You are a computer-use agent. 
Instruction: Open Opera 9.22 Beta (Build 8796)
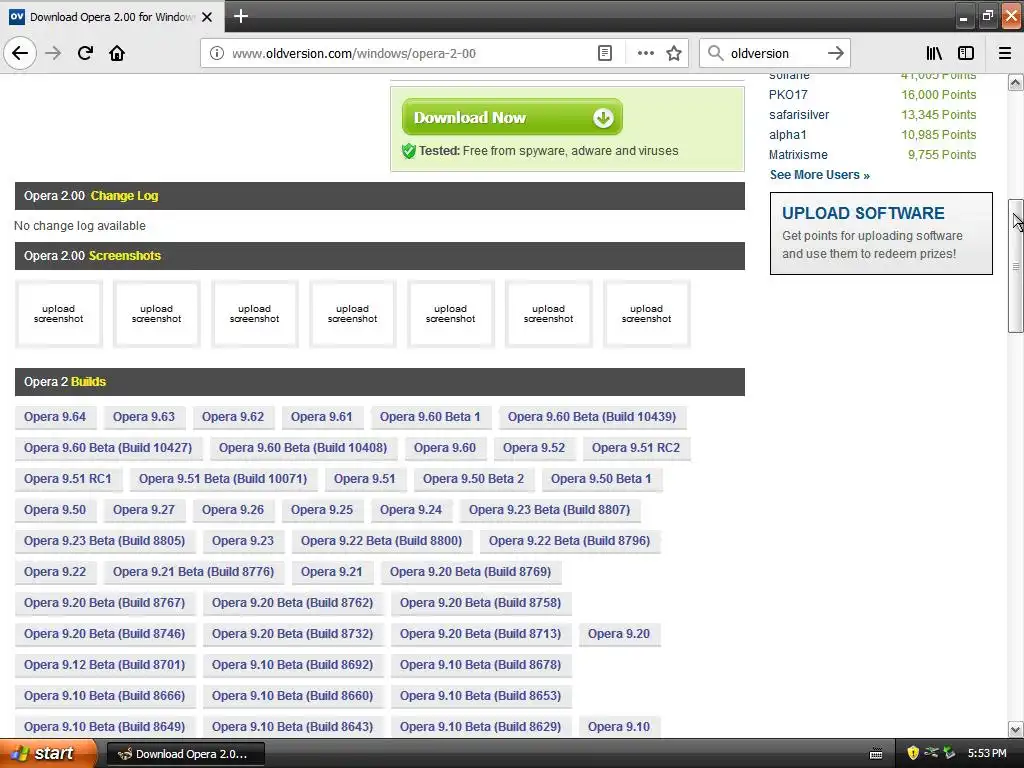point(569,541)
